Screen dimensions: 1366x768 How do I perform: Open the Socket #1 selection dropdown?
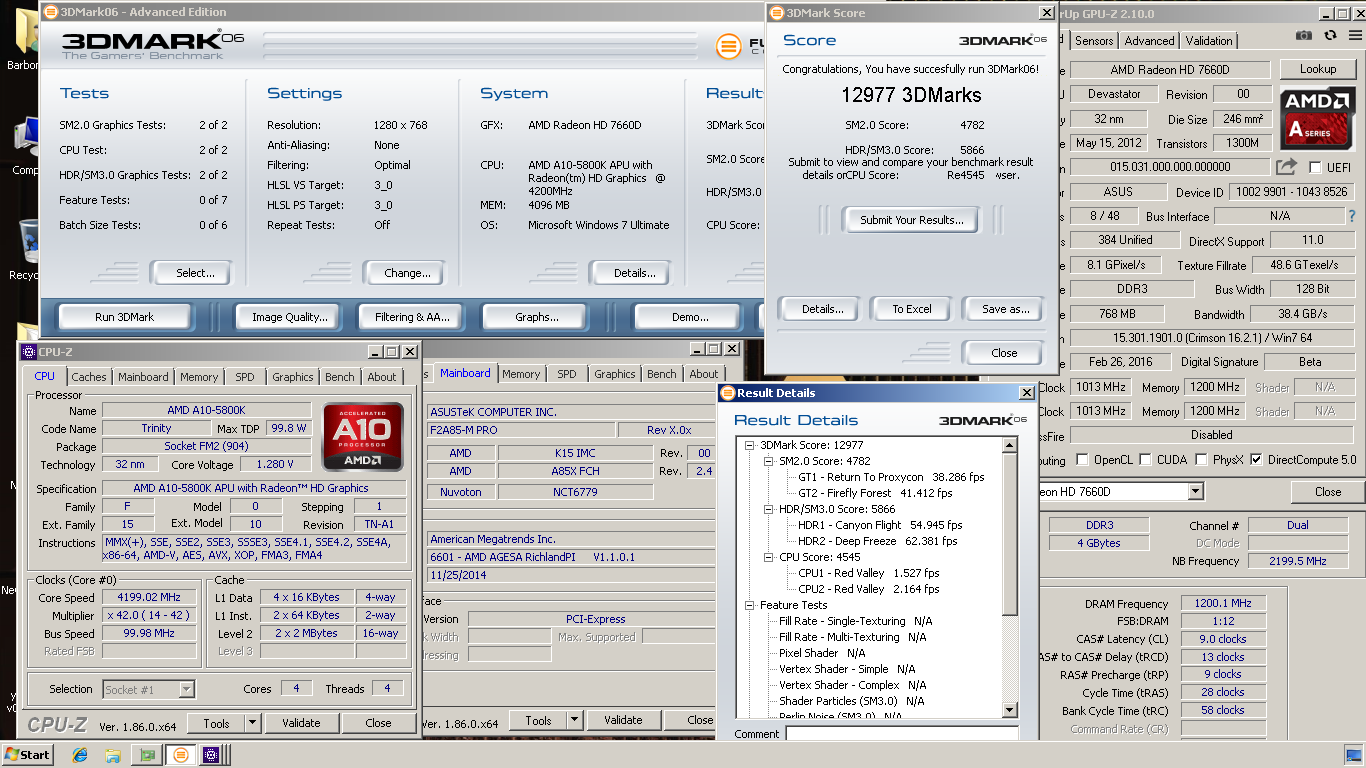(186, 689)
